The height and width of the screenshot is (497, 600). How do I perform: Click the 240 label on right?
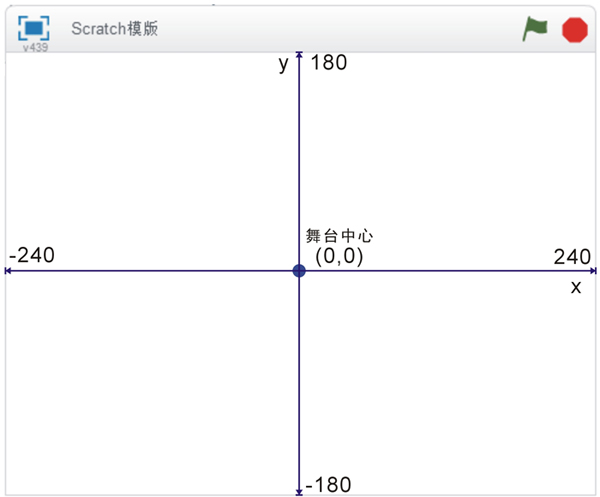(x=572, y=257)
